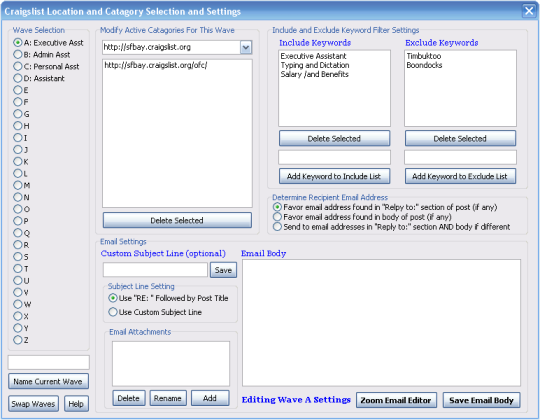The height and width of the screenshot is (420, 540).
Task: Rename the selected email attachment
Action: 168,398
